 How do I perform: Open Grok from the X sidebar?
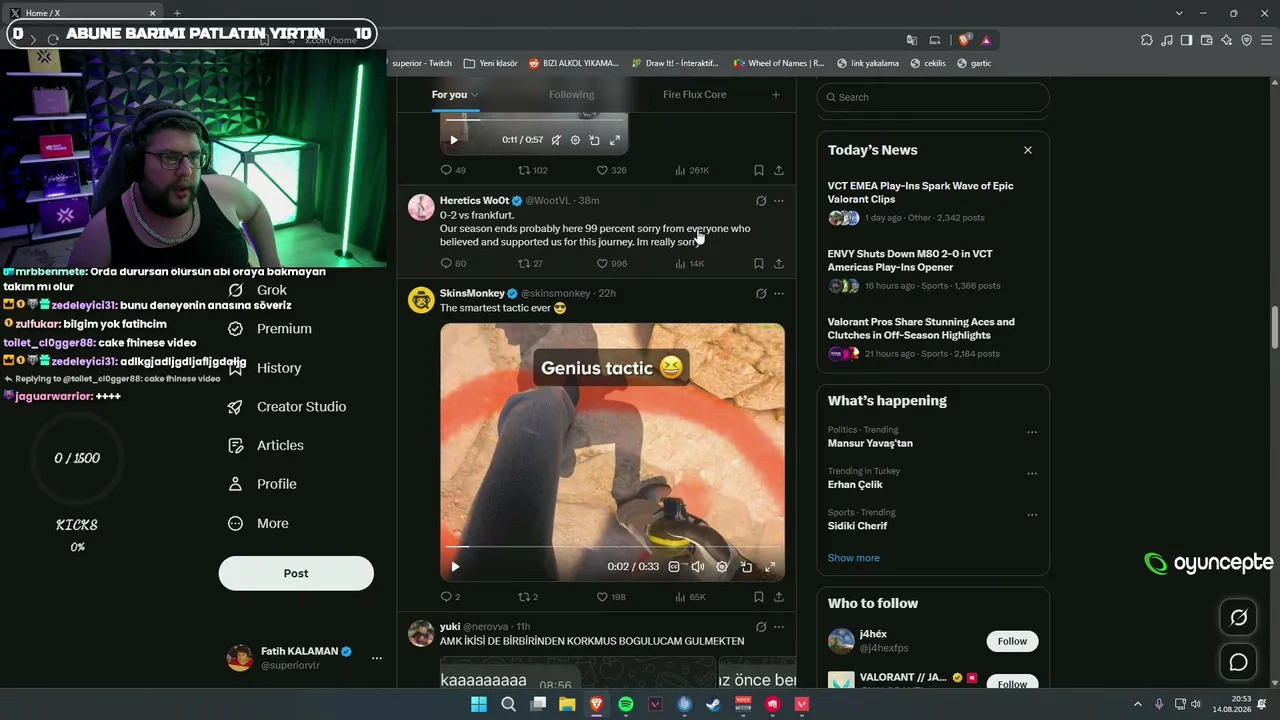(257, 290)
